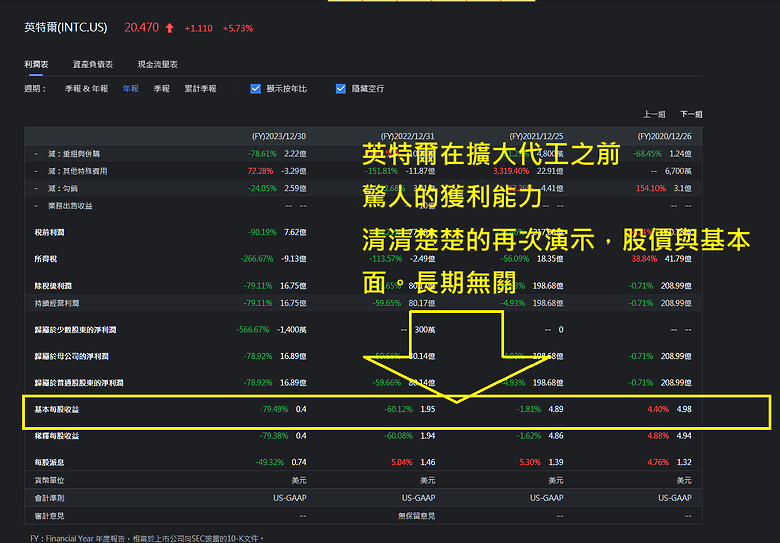The height and width of the screenshot is (543, 780).
Task: Click the 英特爾(INTC.US) stock title
Action: (66, 27)
